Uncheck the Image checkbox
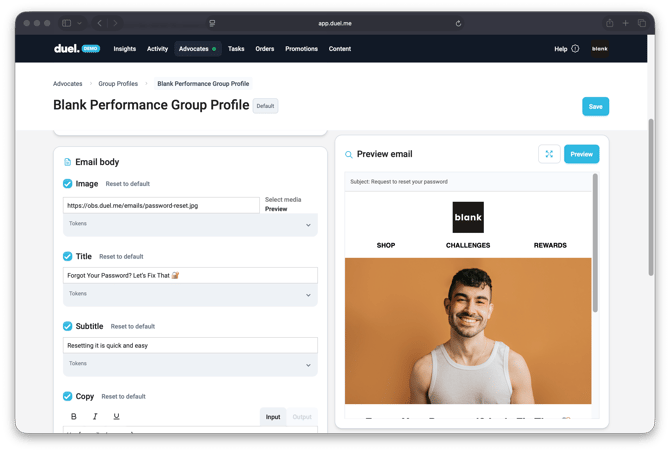This screenshot has width=670, height=452. click(x=68, y=184)
